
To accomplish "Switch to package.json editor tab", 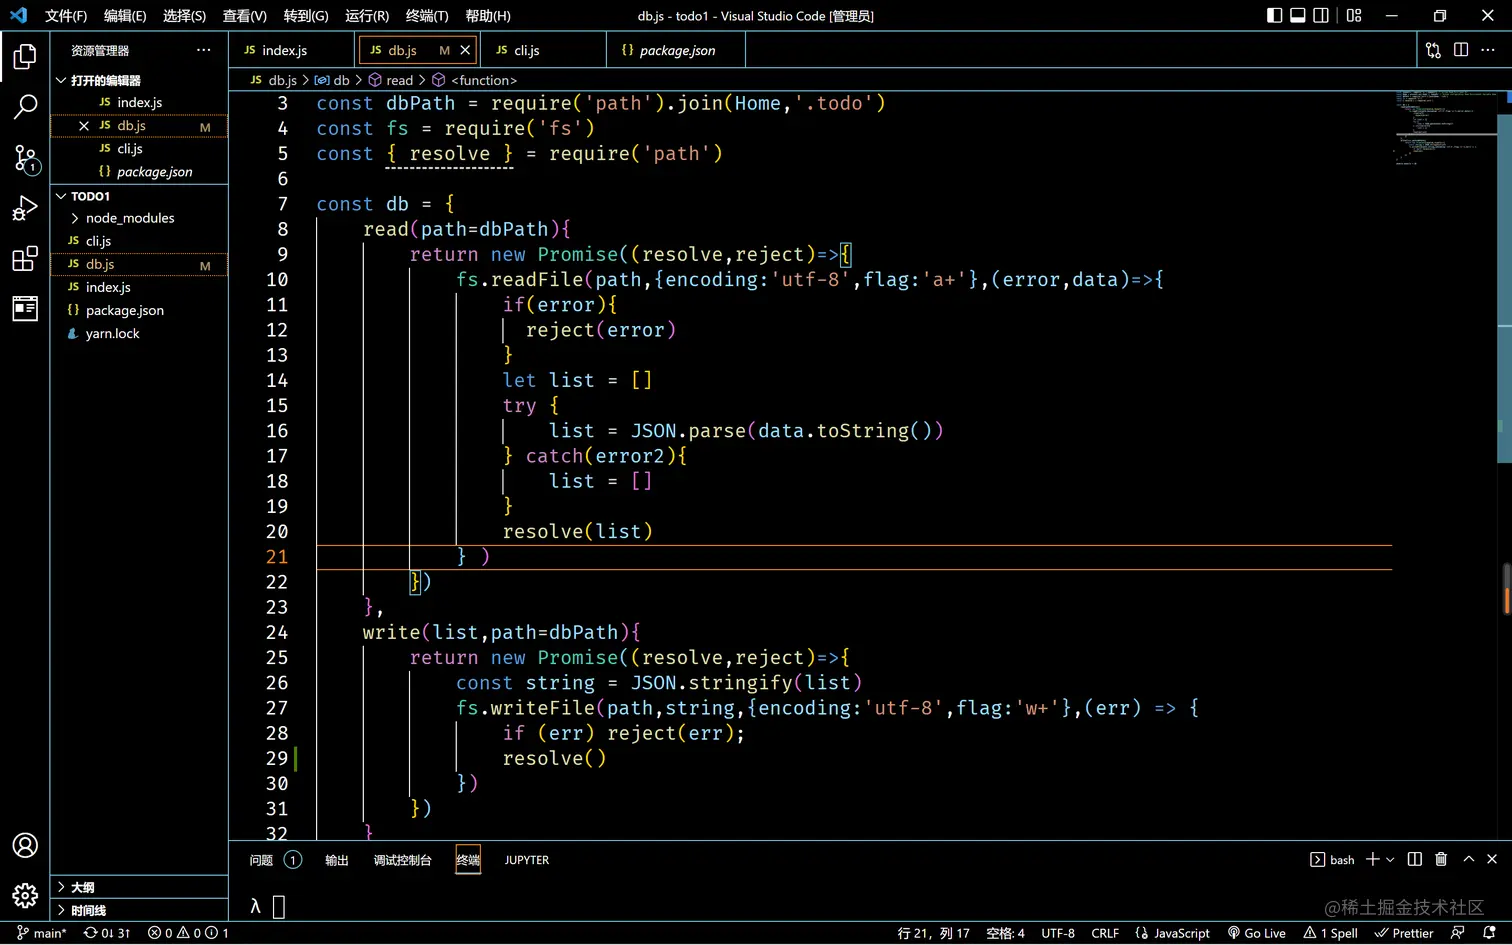I will 676,50.
